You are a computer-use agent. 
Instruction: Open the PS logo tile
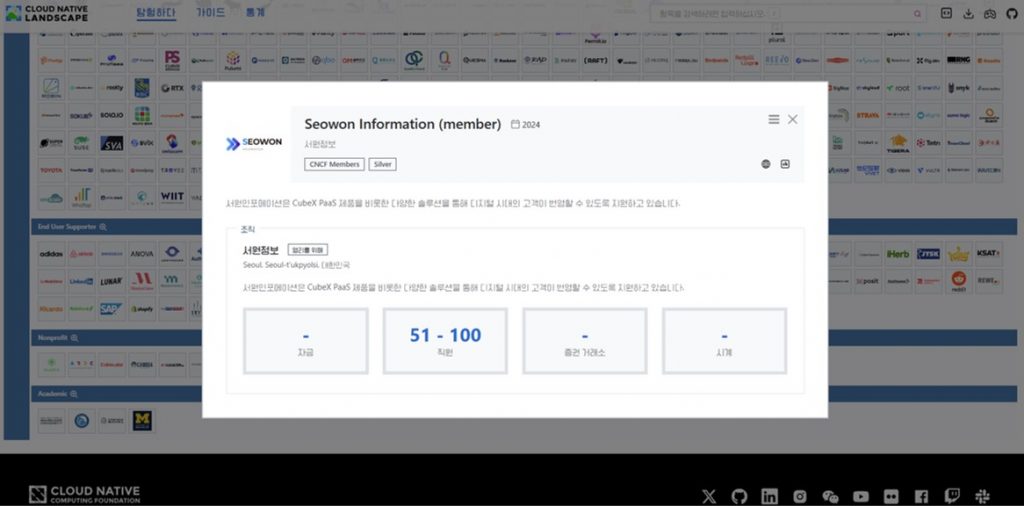172,60
